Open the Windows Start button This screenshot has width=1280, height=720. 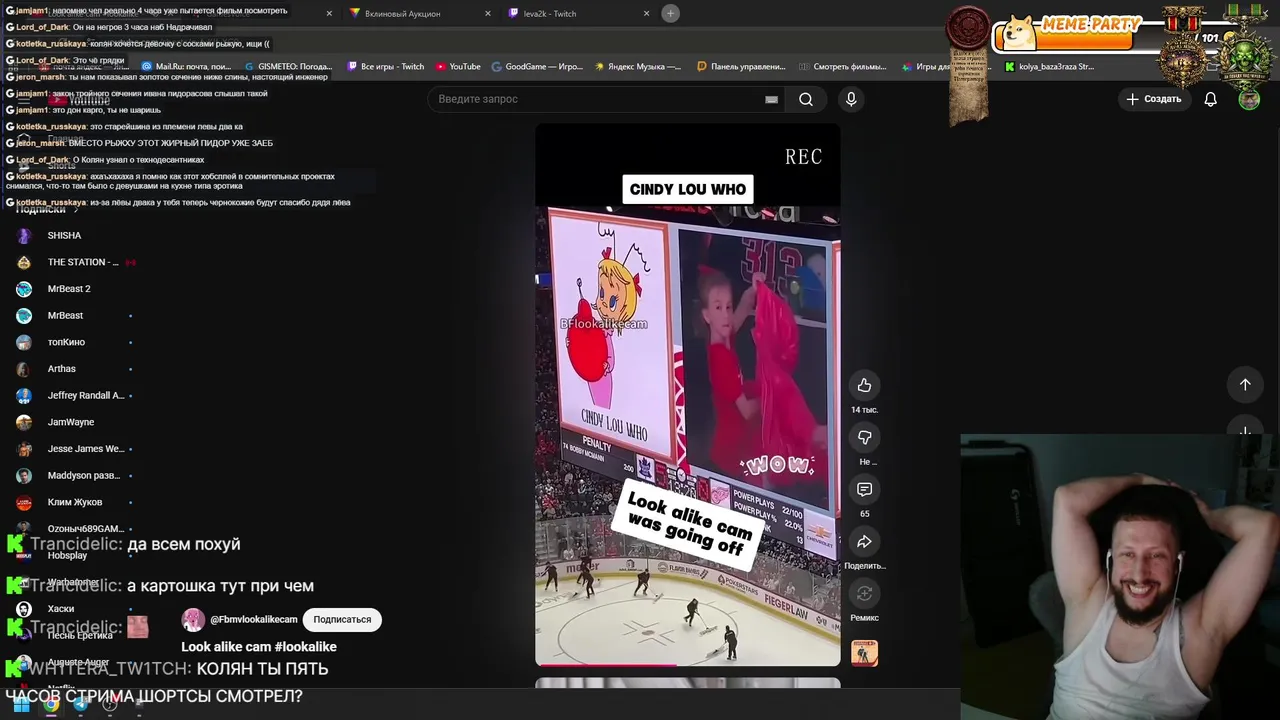[x=21, y=705]
